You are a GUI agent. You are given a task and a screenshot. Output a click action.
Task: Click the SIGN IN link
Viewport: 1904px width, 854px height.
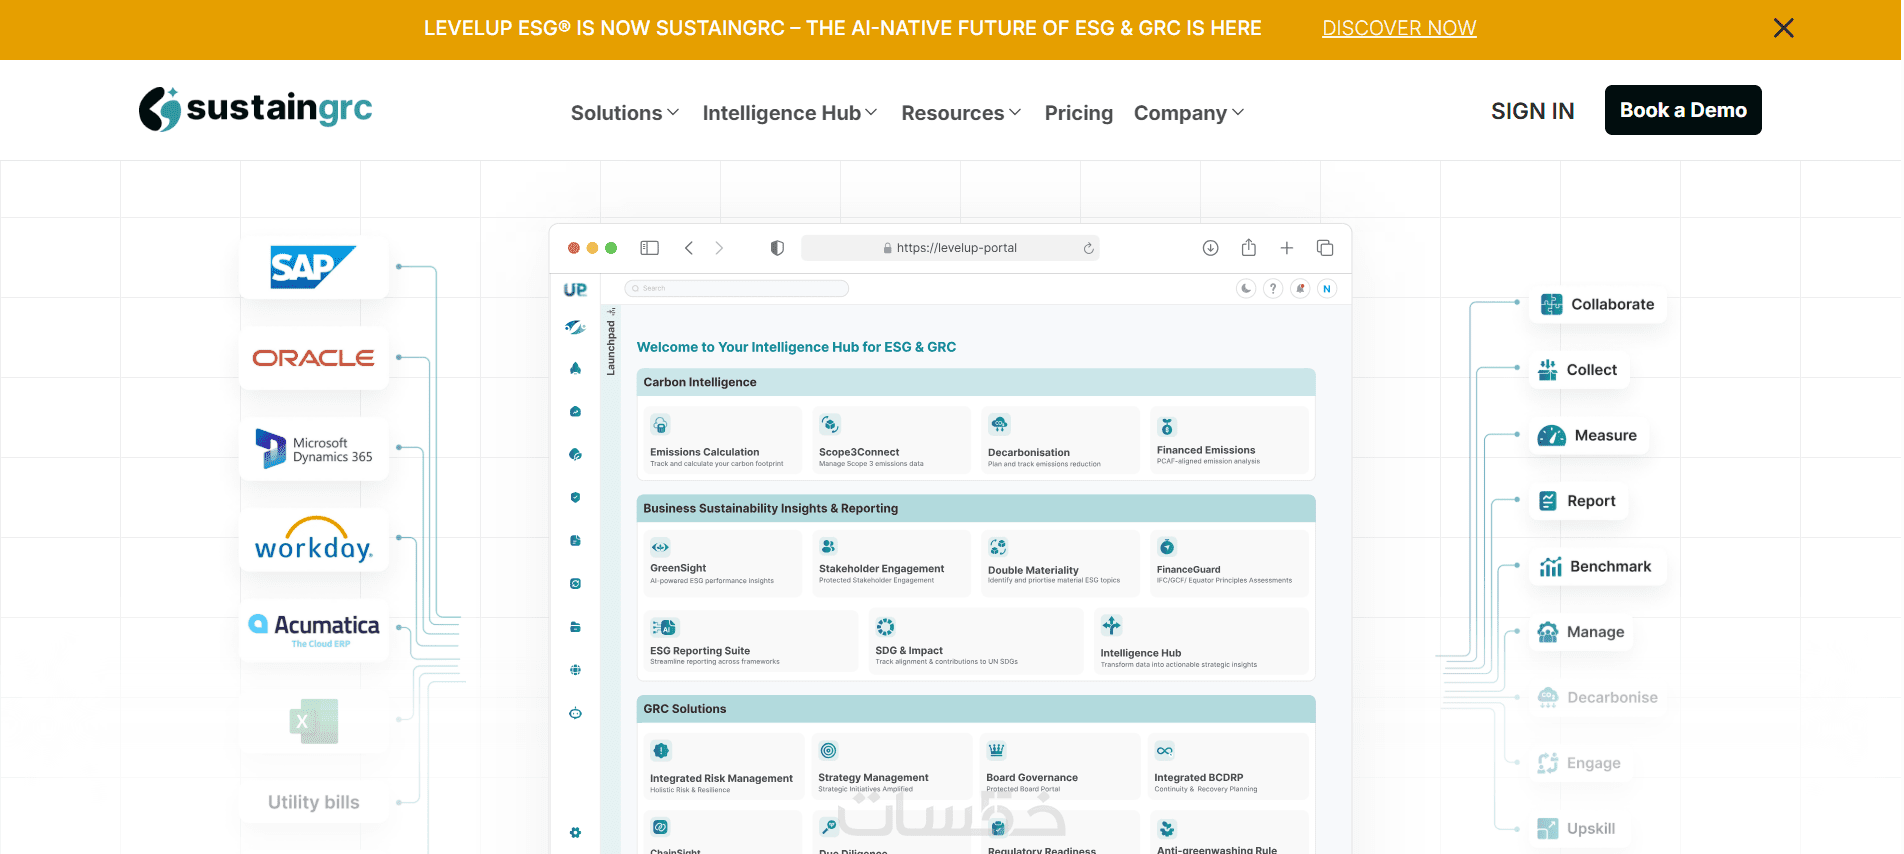pyautogui.click(x=1532, y=111)
